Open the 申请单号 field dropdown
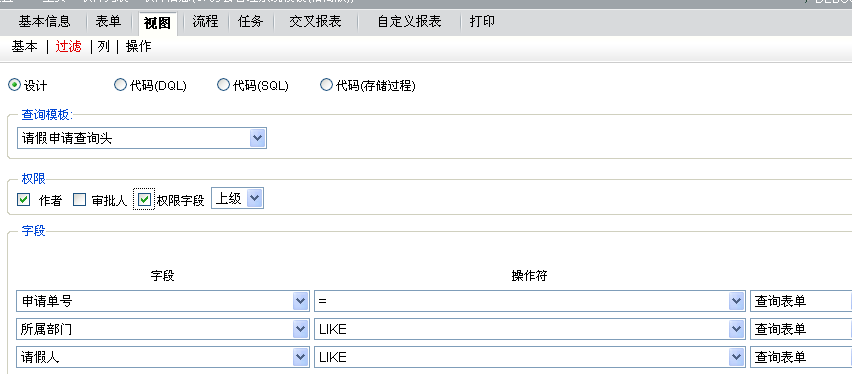The height and width of the screenshot is (374, 852). click(x=163, y=301)
